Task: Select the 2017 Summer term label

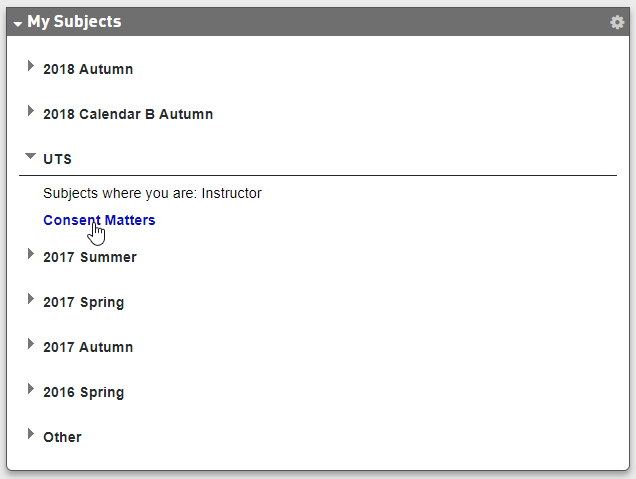Action: click(x=90, y=257)
